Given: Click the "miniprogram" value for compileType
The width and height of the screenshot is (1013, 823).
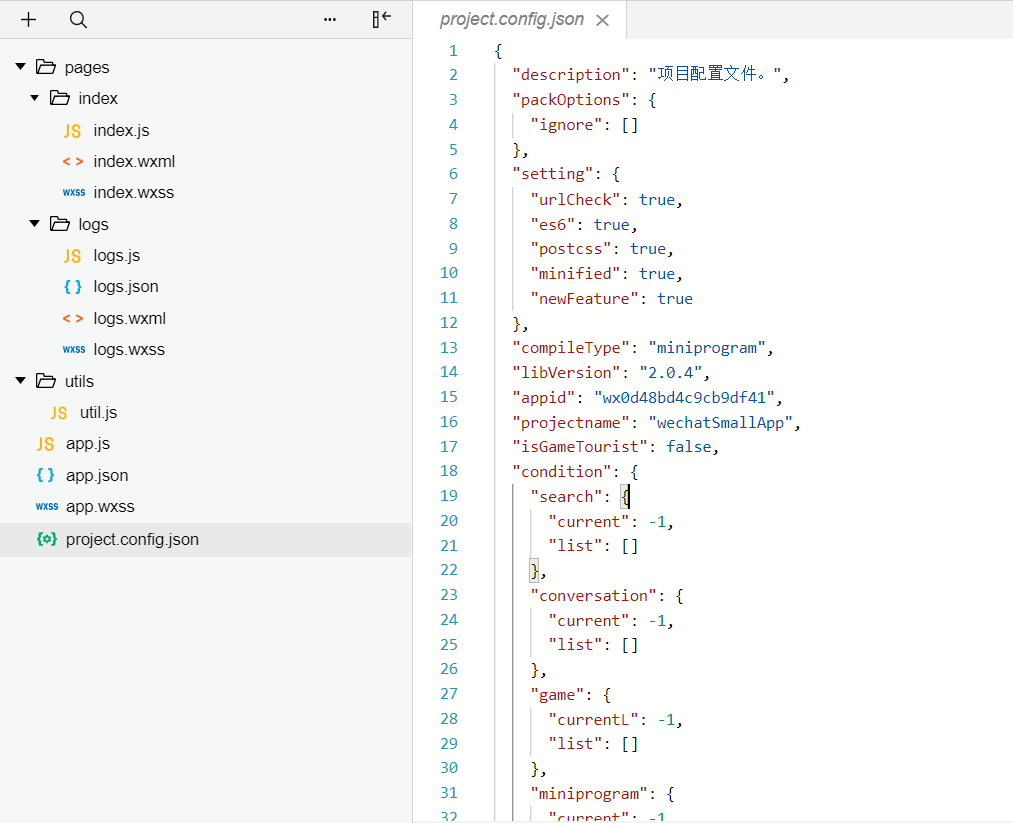Looking at the screenshot, I should [x=706, y=348].
